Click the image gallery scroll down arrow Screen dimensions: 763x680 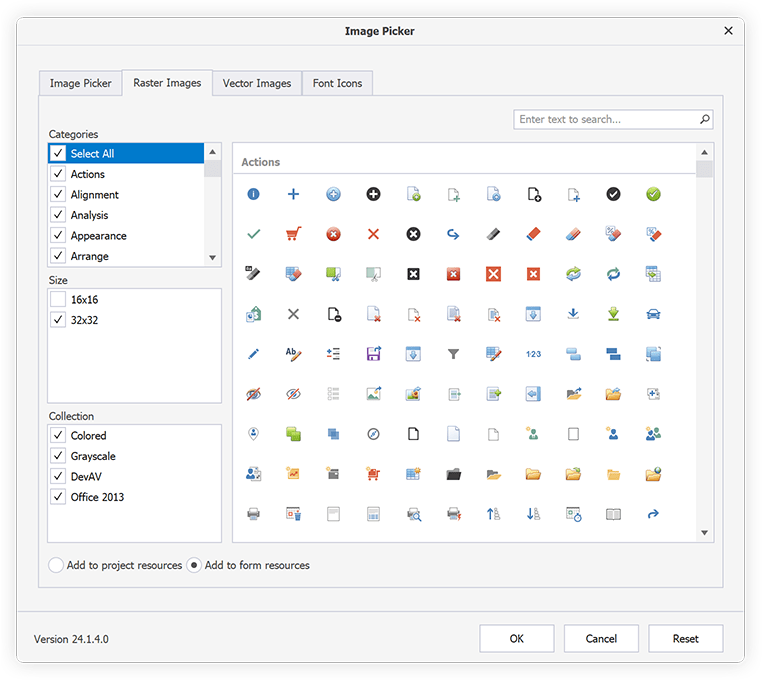704,533
